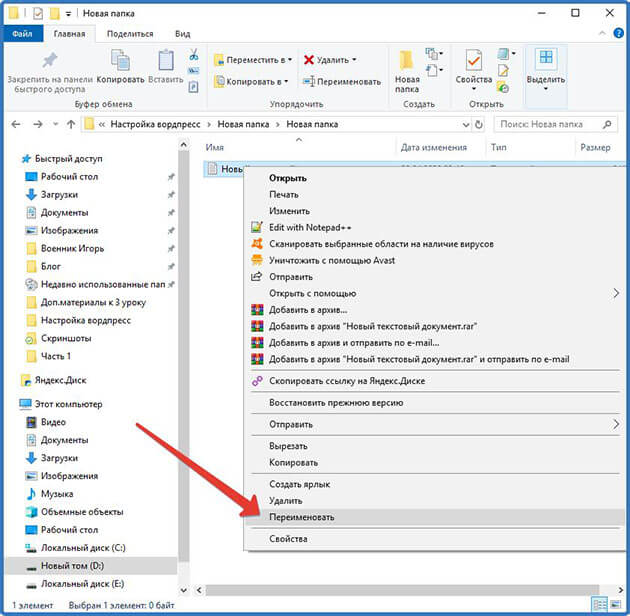Screen dimensions: 630x616
Task: Click Удалить in context menu
Action: [x=435, y=501]
